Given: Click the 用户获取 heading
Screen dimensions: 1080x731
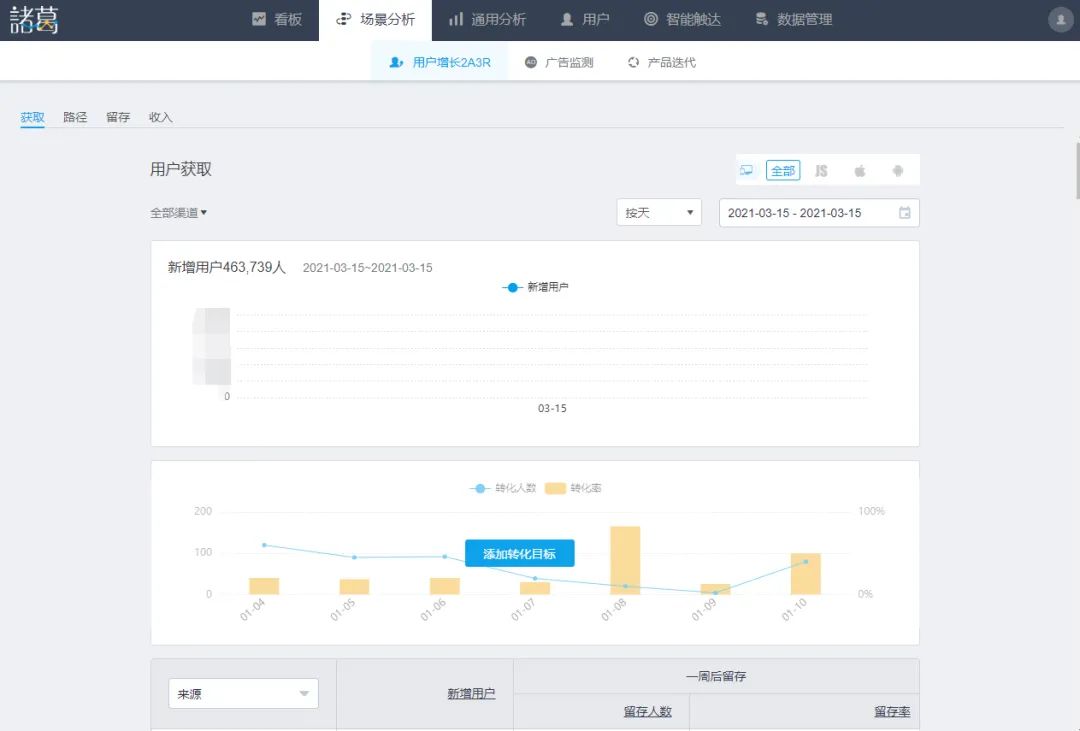Looking at the screenshot, I should click(x=181, y=169).
